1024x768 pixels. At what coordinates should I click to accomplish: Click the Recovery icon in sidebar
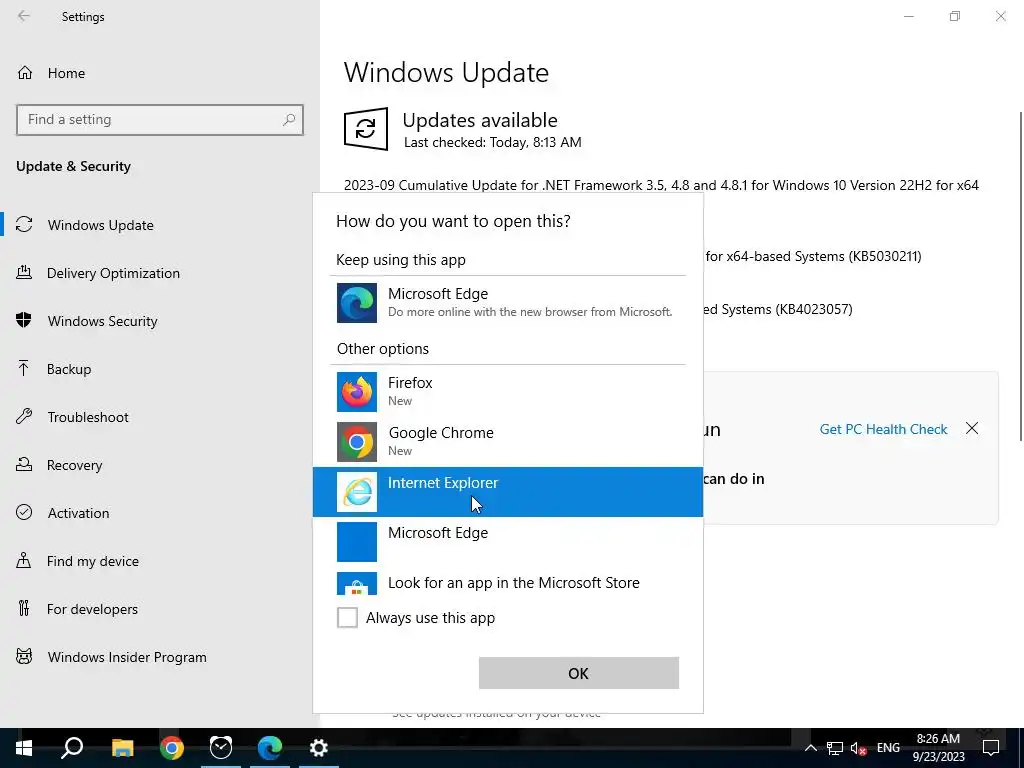(x=24, y=464)
